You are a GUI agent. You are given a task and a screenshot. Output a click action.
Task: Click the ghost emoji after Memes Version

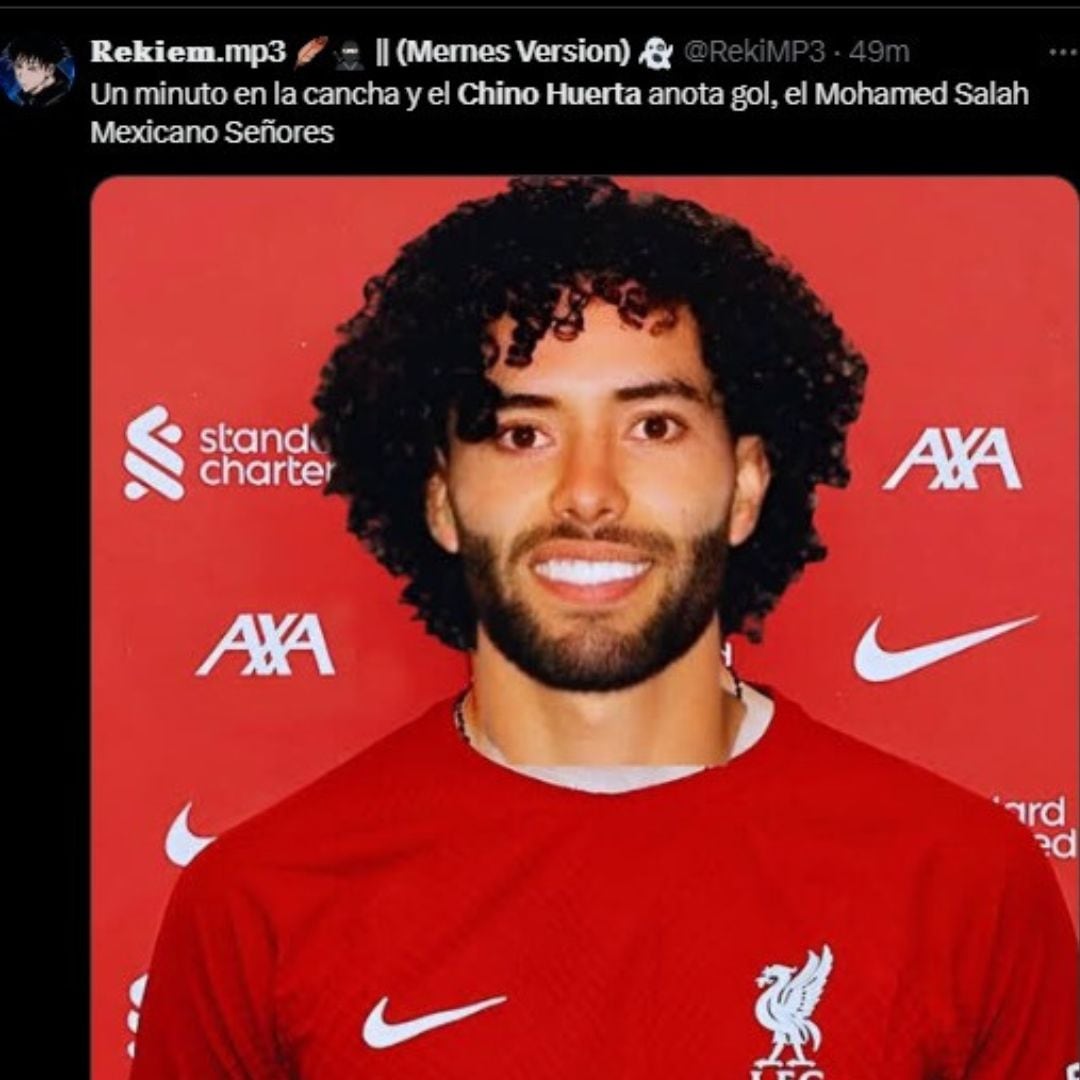[655, 53]
